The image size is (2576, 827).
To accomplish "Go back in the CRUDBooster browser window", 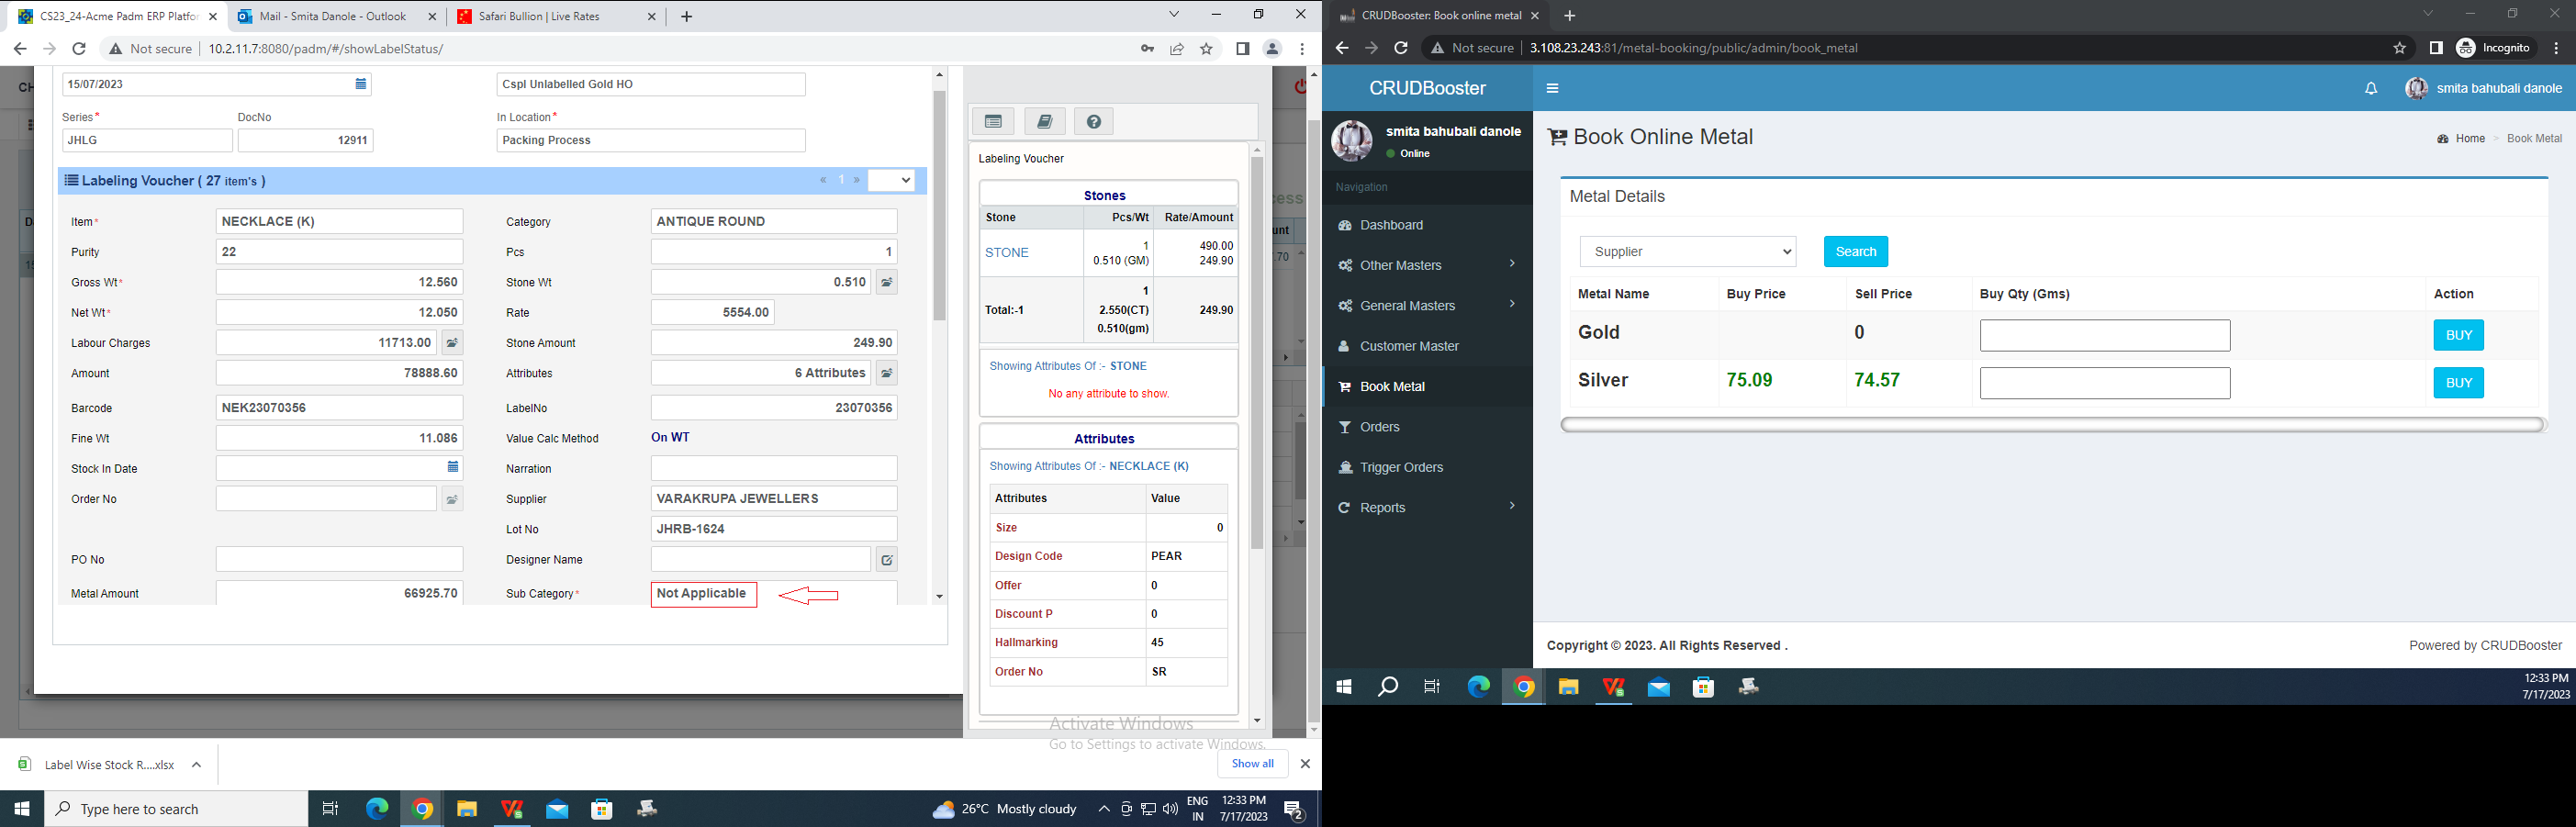I will [x=1342, y=48].
